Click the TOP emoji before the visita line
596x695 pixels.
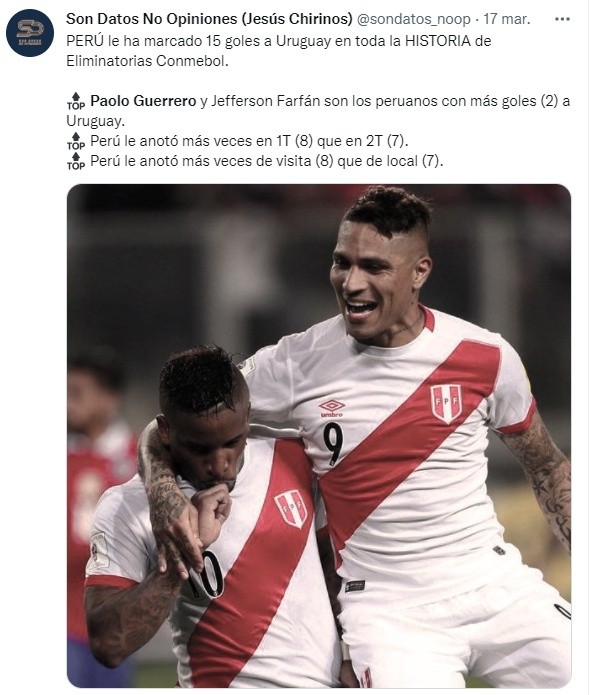(x=76, y=161)
